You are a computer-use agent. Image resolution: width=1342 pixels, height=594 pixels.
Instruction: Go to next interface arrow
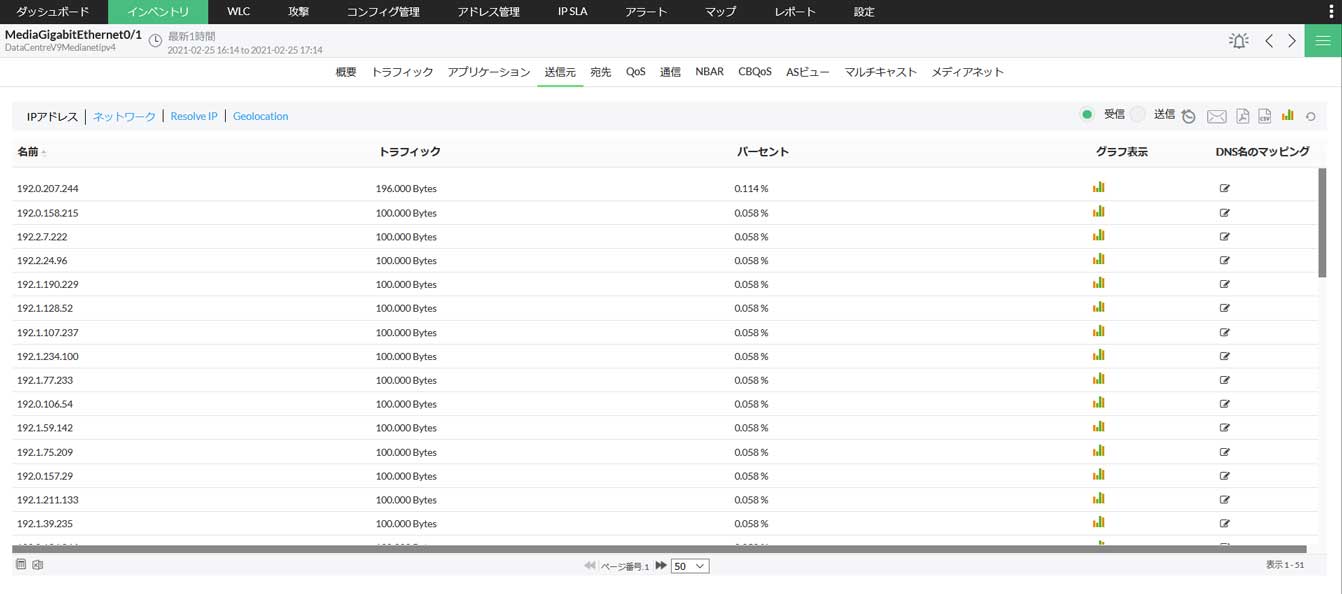[1292, 41]
